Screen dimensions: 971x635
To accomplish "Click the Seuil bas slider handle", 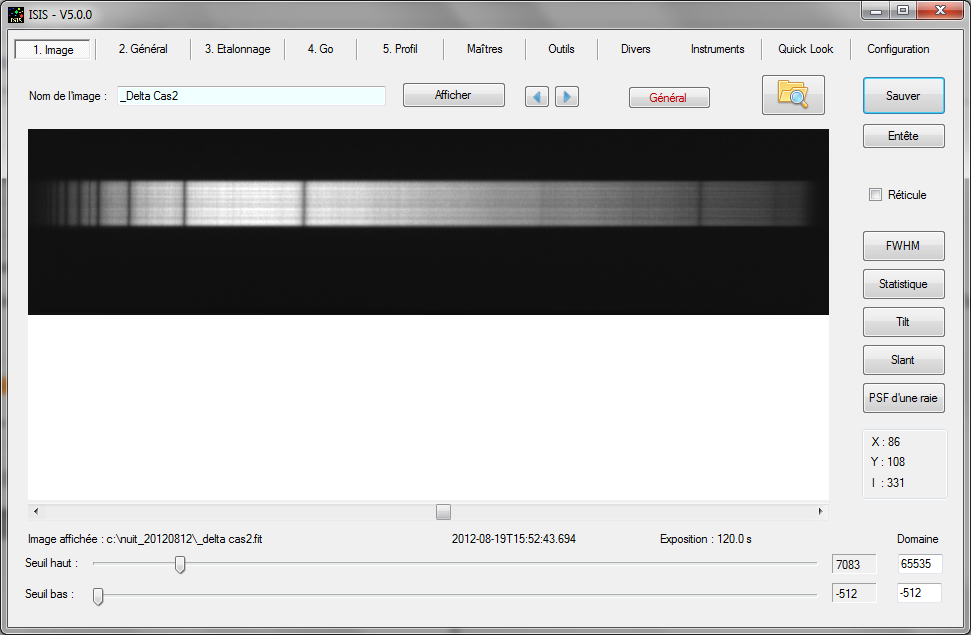I will tap(98, 596).
